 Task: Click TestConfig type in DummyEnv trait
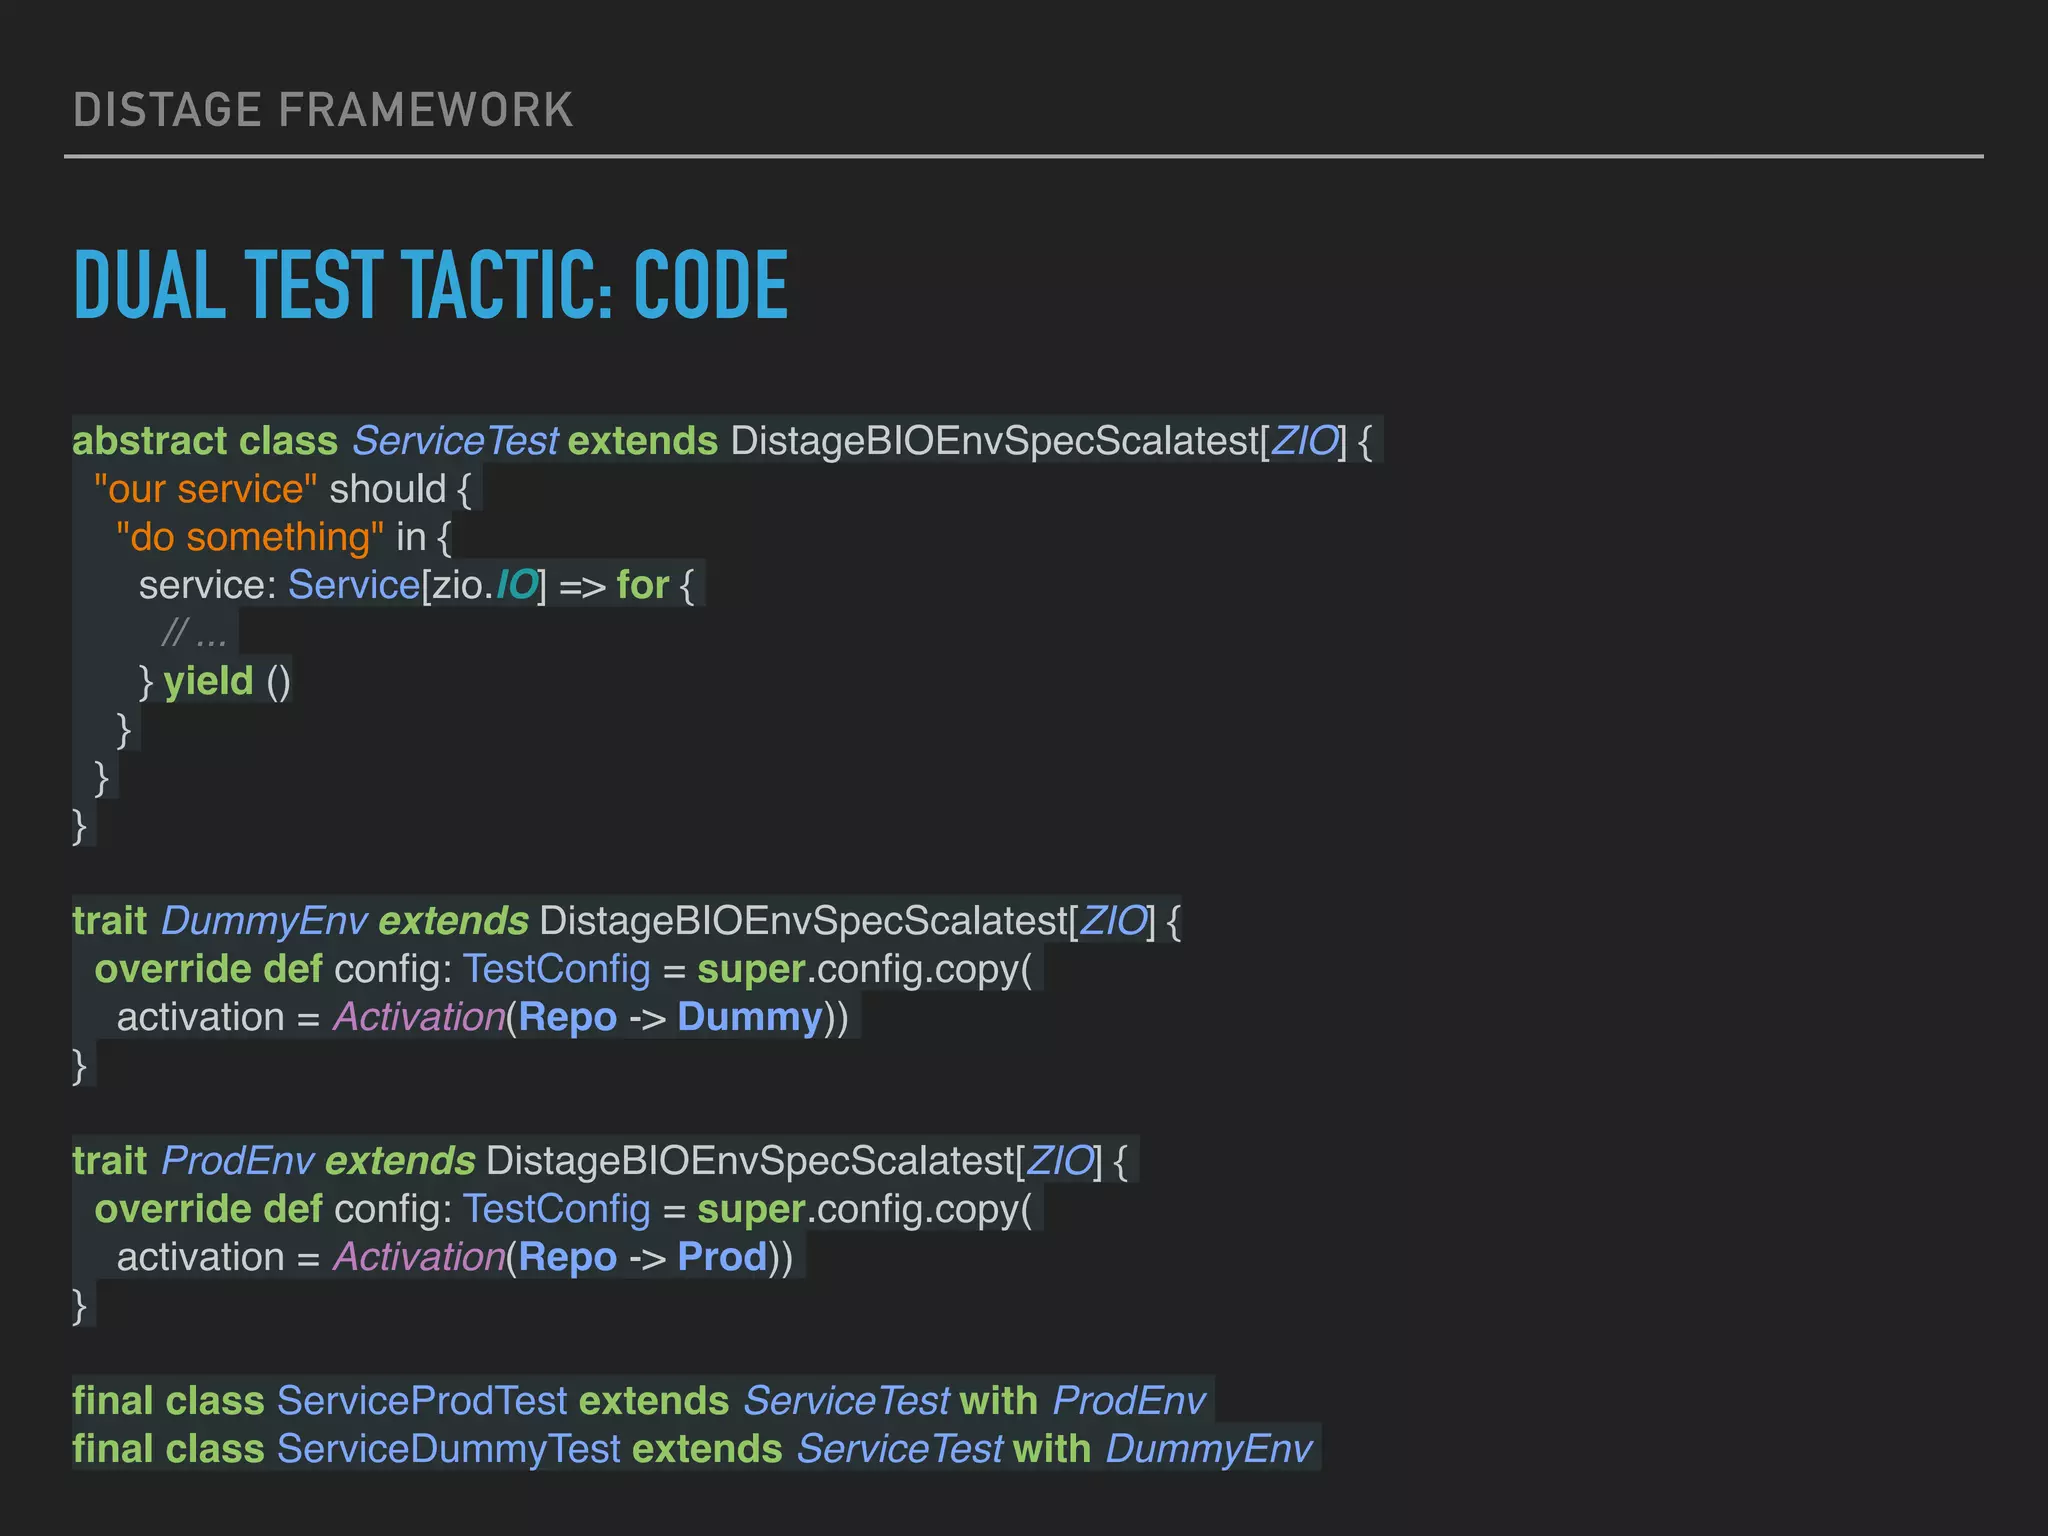(556, 969)
